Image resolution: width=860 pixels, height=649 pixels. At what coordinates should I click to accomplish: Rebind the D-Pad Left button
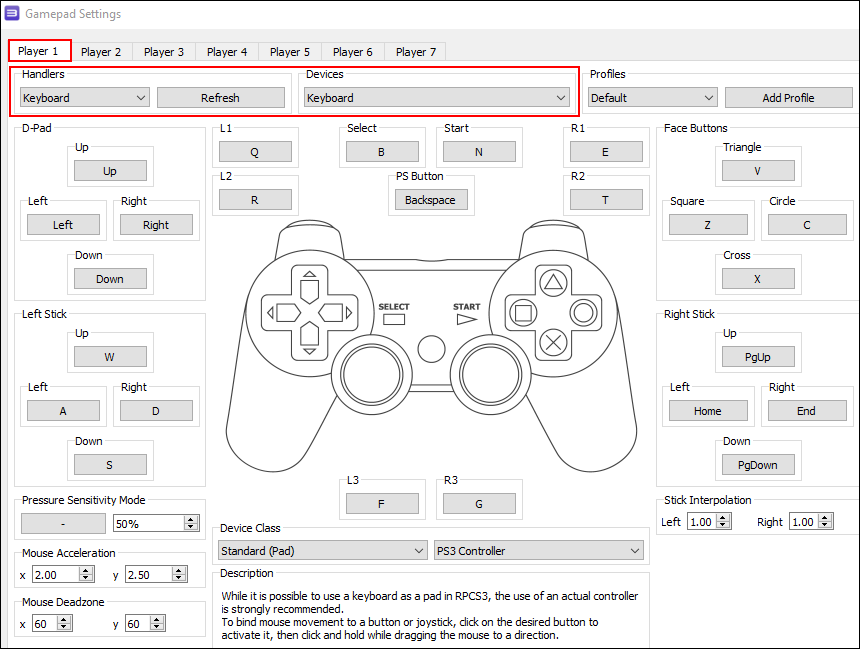(x=64, y=225)
